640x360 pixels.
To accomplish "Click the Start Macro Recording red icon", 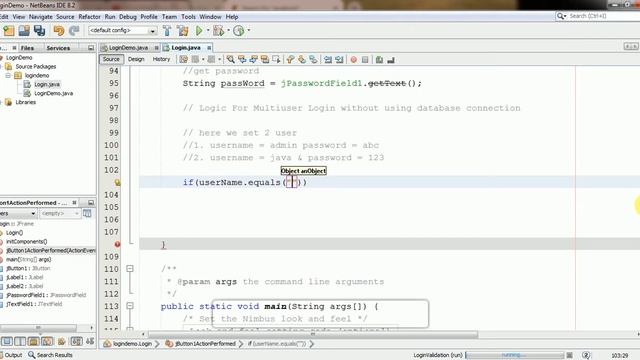I will click(354, 60).
